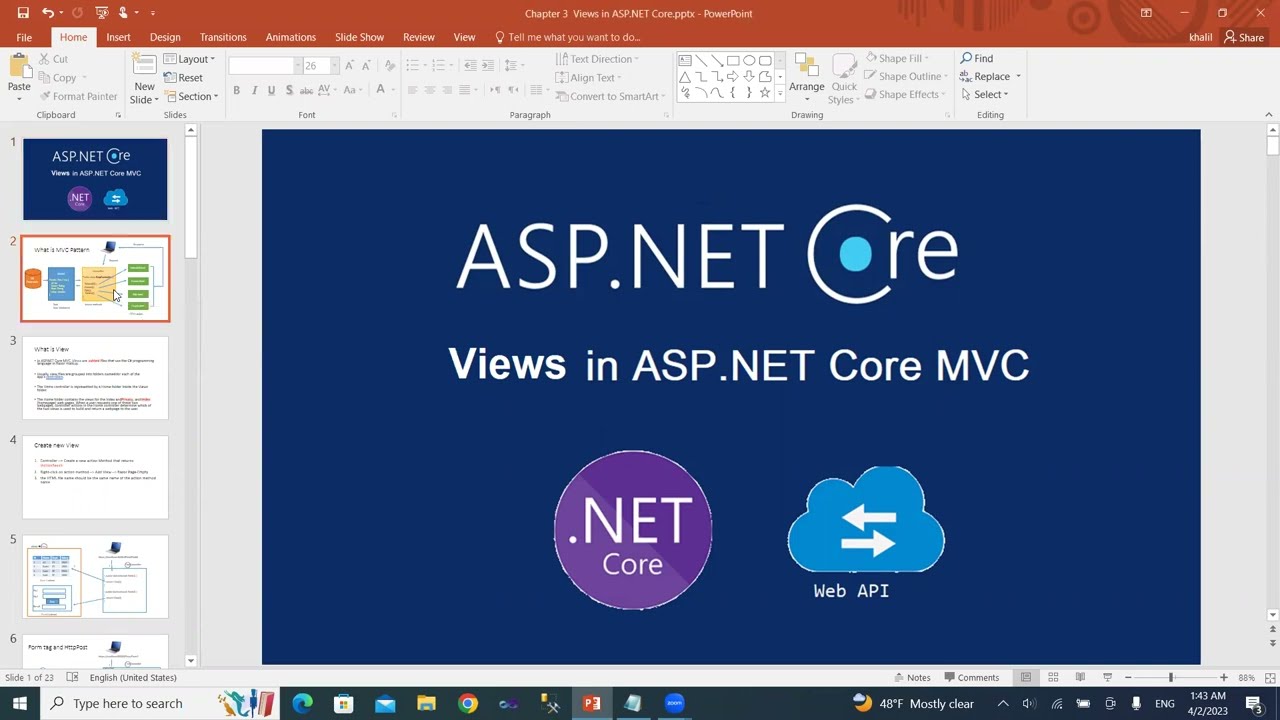The height and width of the screenshot is (720, 1280).
Task: Switch to Animations tab
Action: (x=291, y=37)
